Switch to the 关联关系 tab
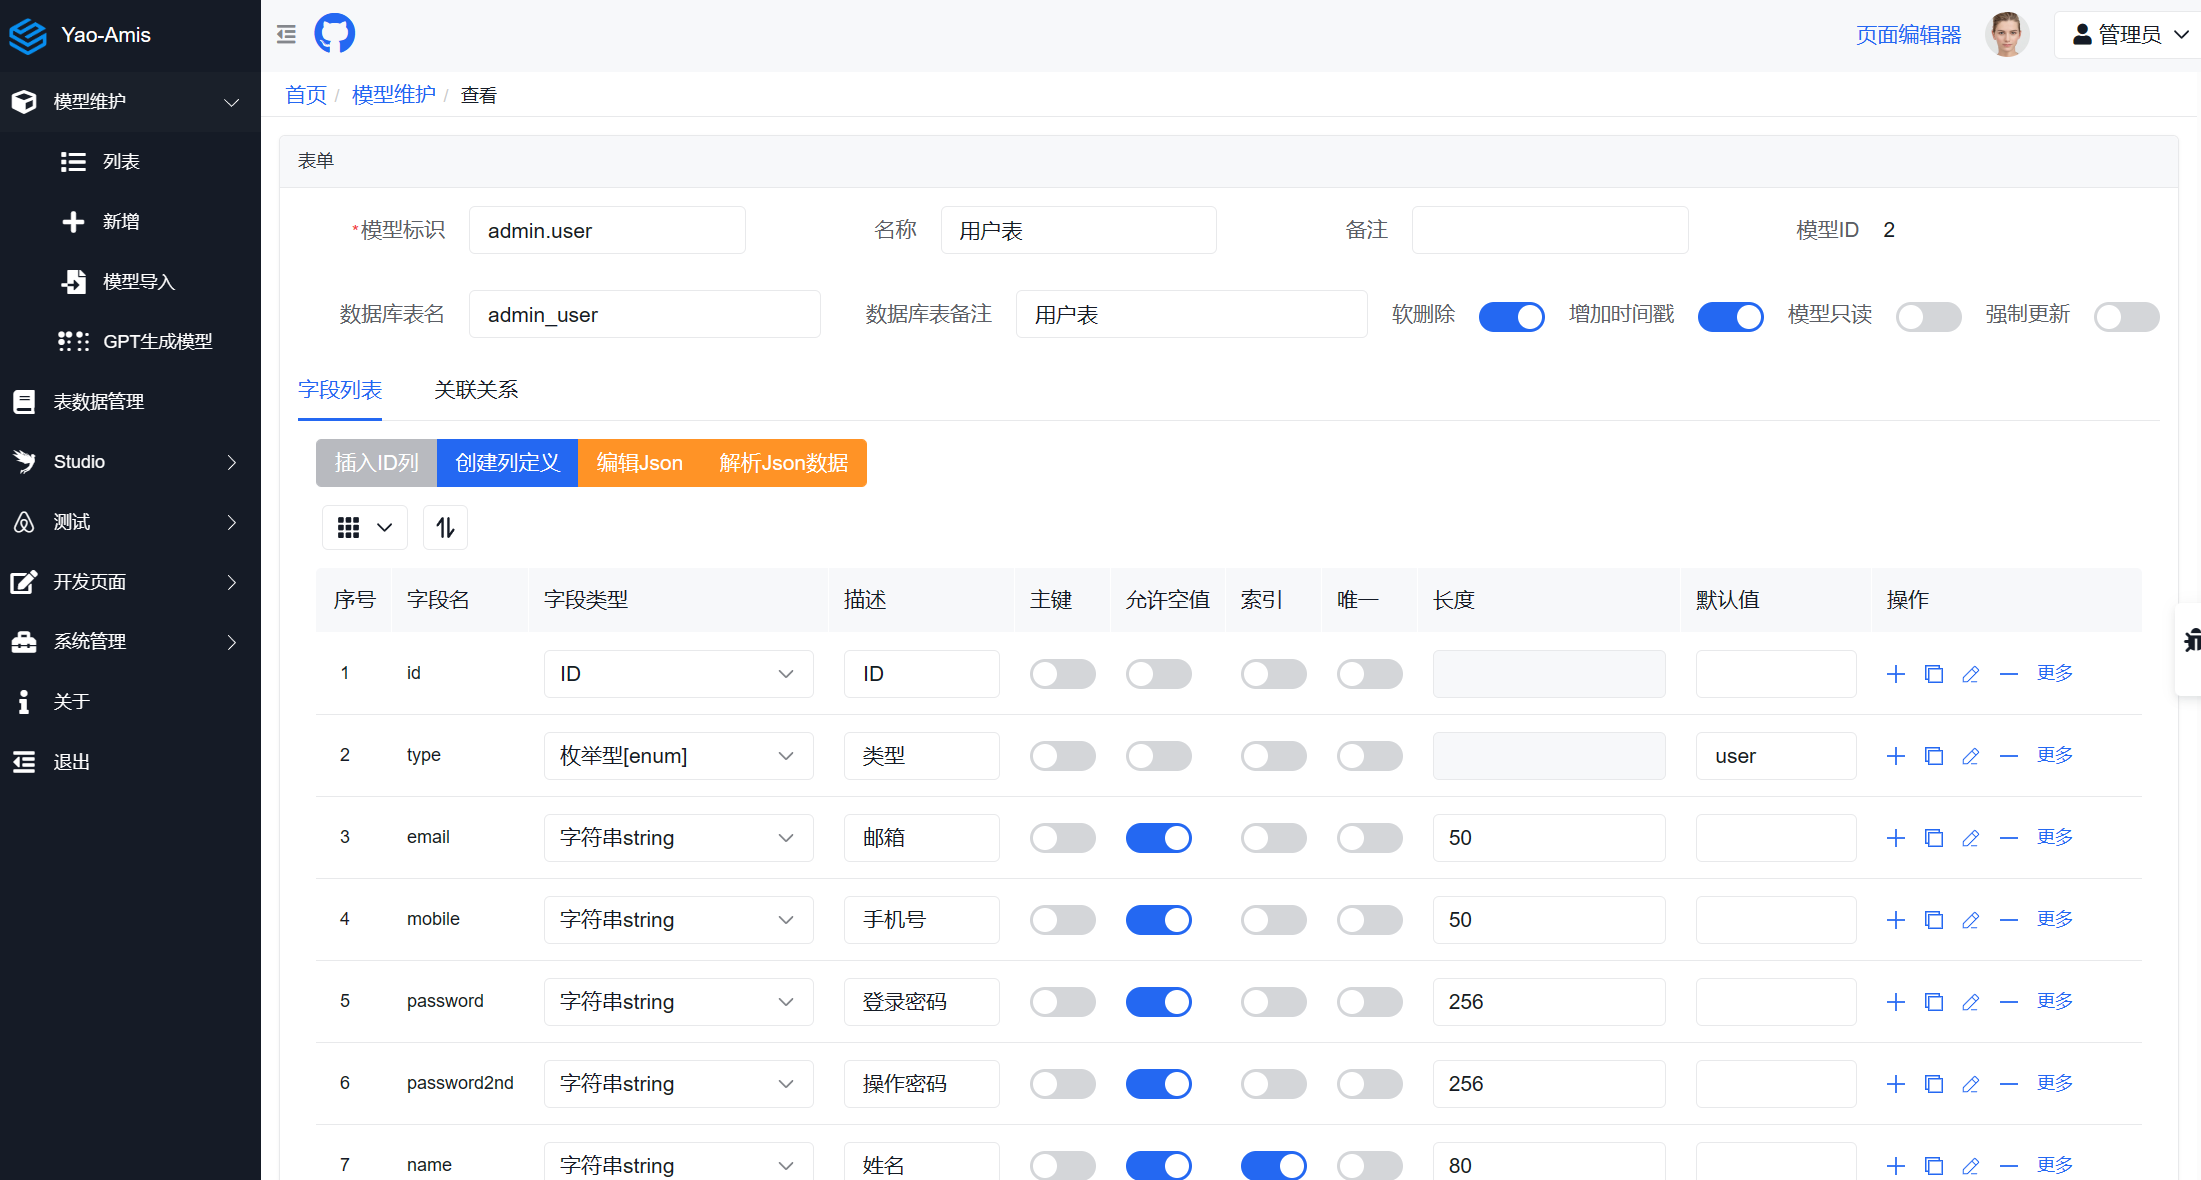The image size is (2201, 1180). [476, 390]
